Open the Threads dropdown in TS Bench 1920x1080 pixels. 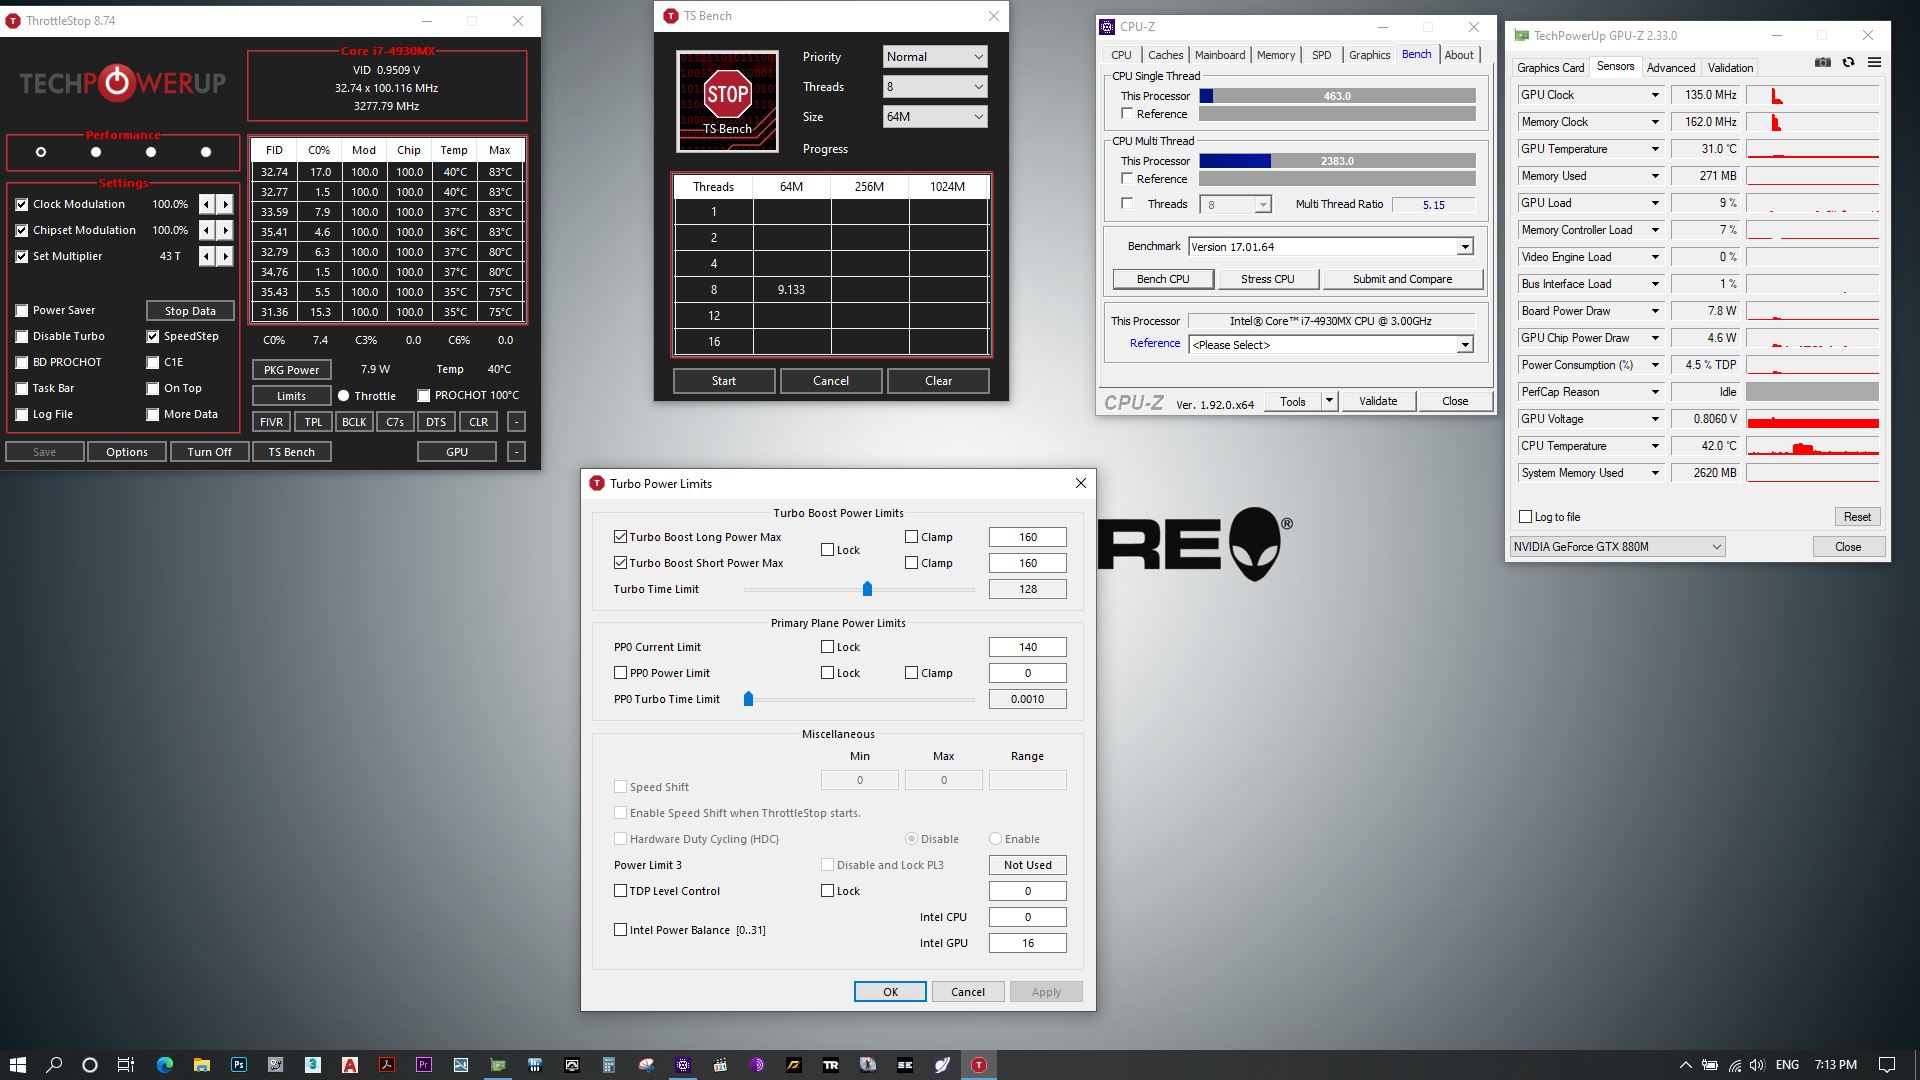(x=935, y=87)
